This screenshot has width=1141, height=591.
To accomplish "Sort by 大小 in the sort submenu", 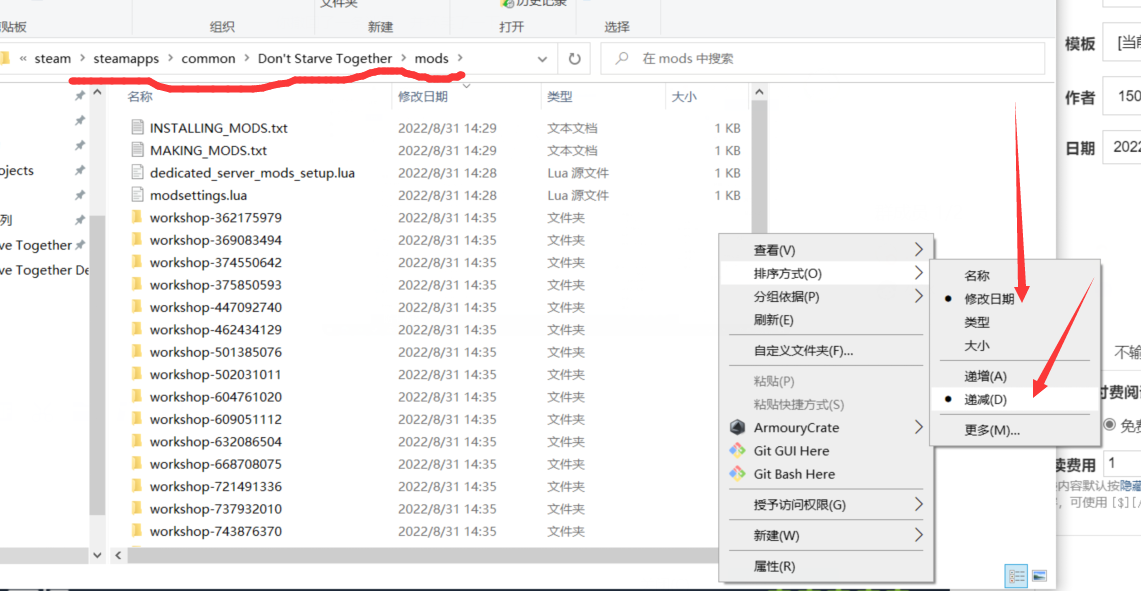I will click(1015, 345).
